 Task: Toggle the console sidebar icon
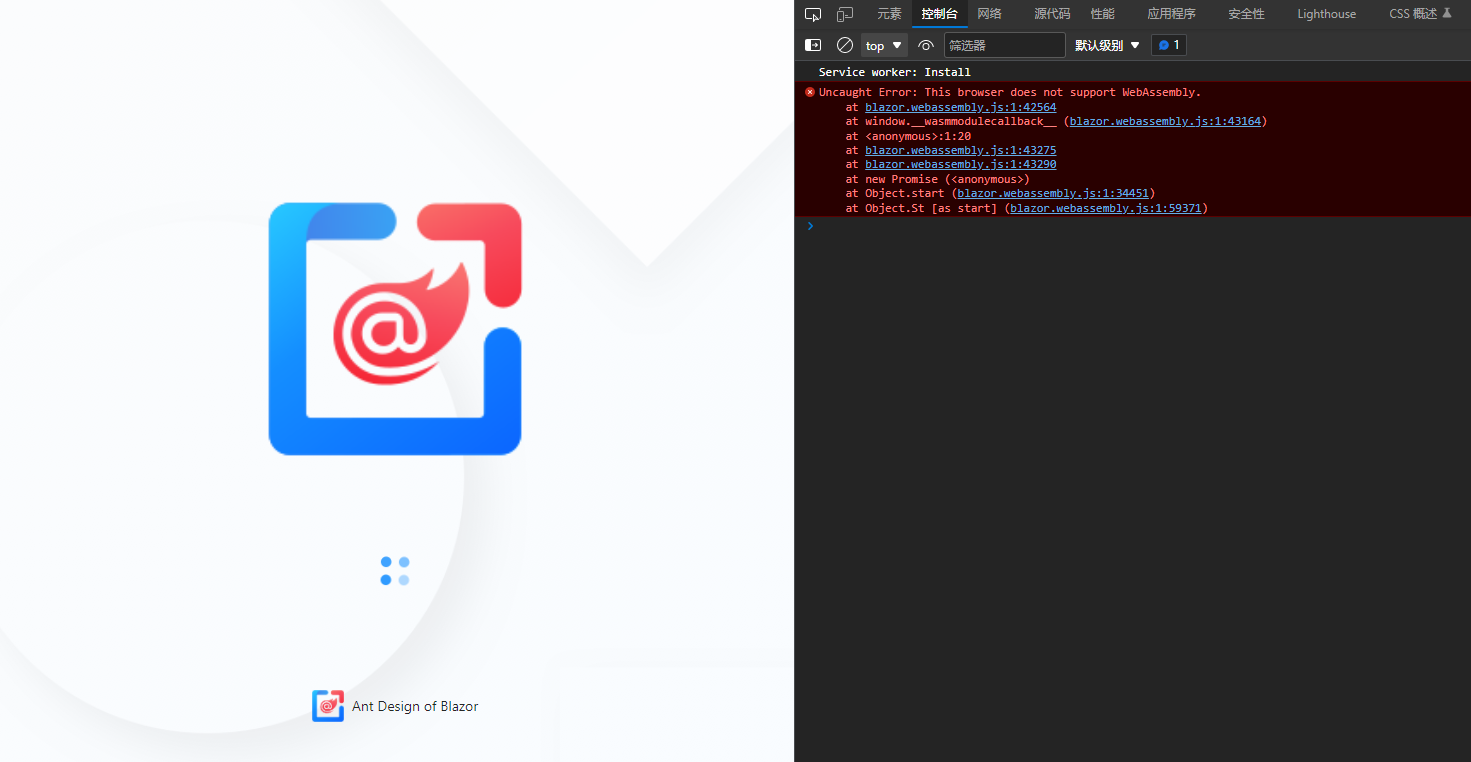pos(813,45)
